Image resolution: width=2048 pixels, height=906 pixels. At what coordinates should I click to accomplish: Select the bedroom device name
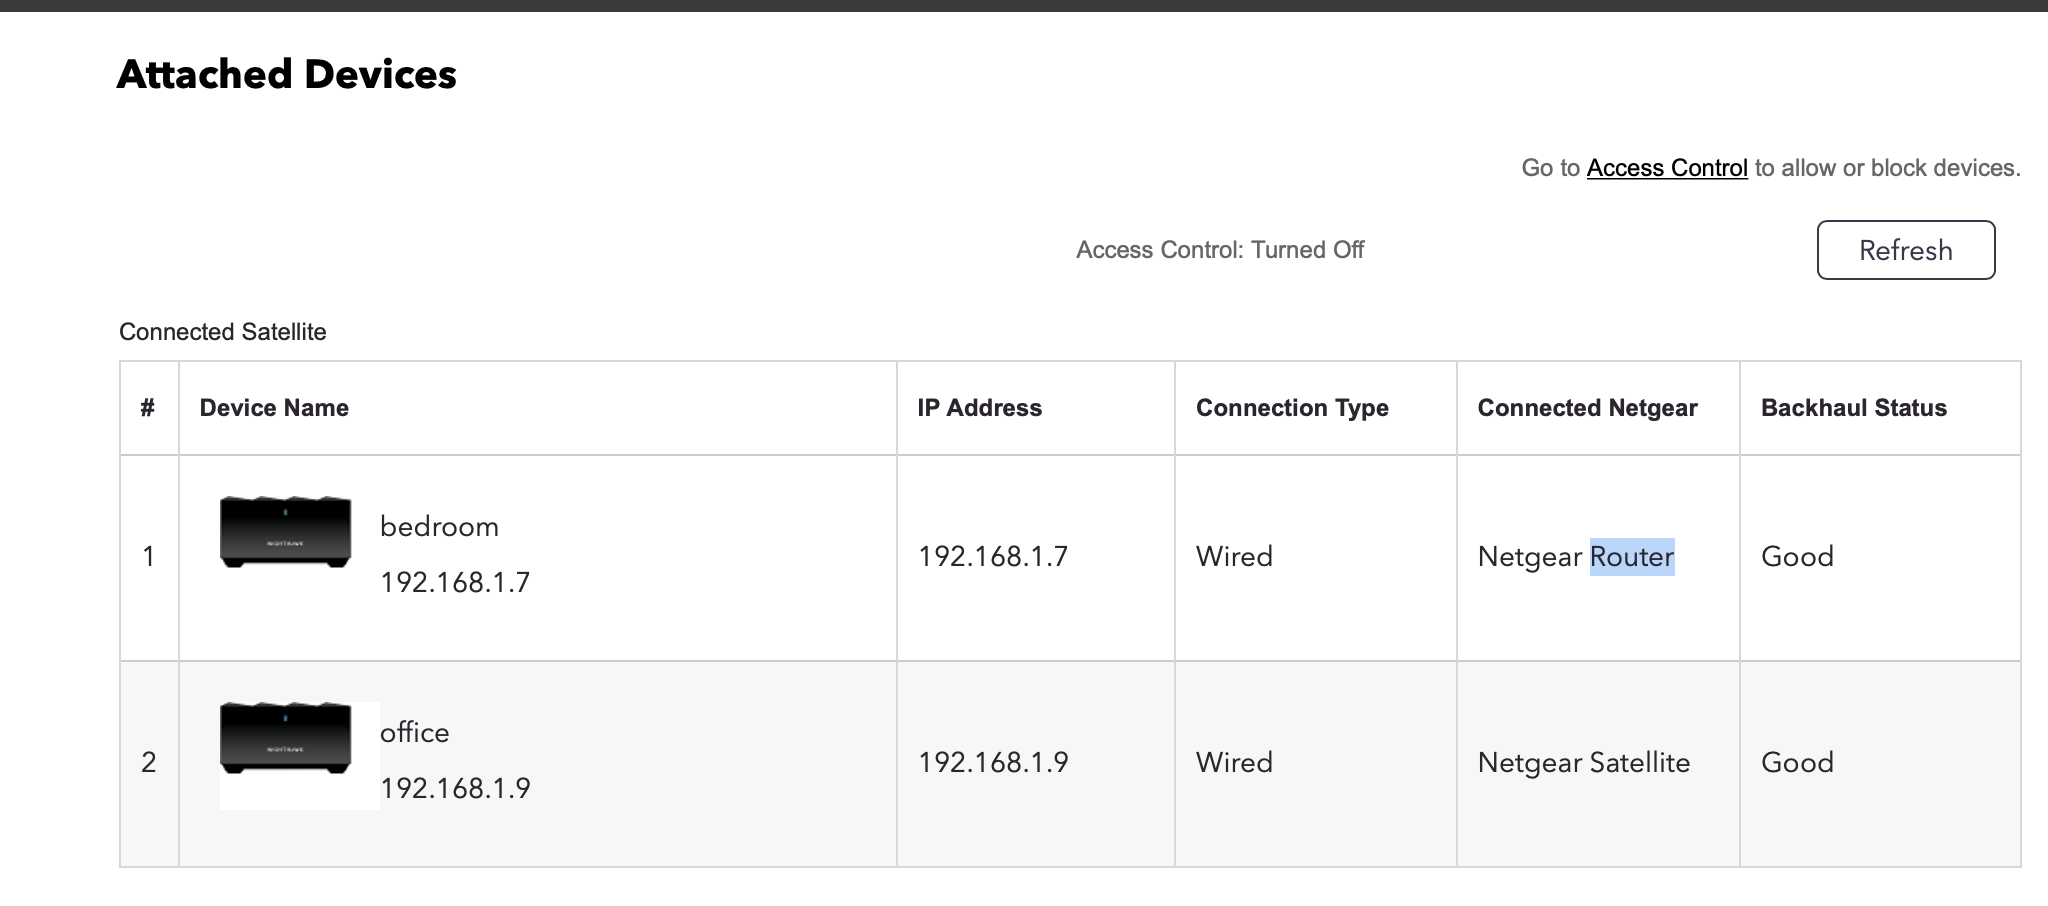point(439,527)
